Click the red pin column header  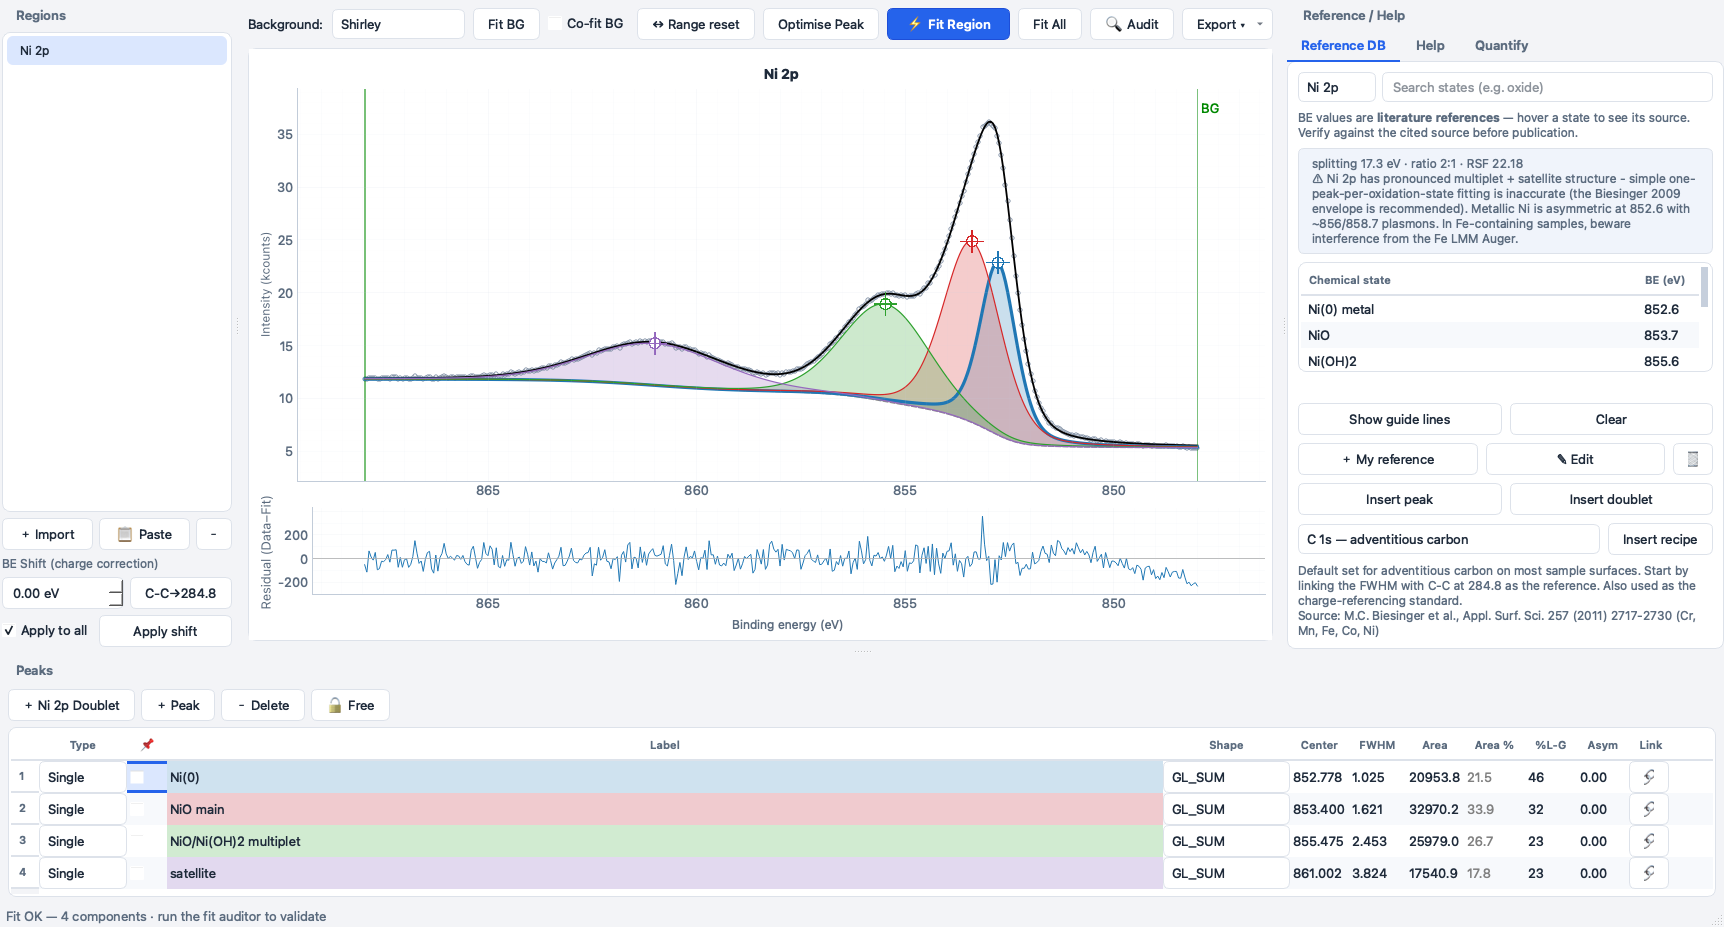coord(147,744)
